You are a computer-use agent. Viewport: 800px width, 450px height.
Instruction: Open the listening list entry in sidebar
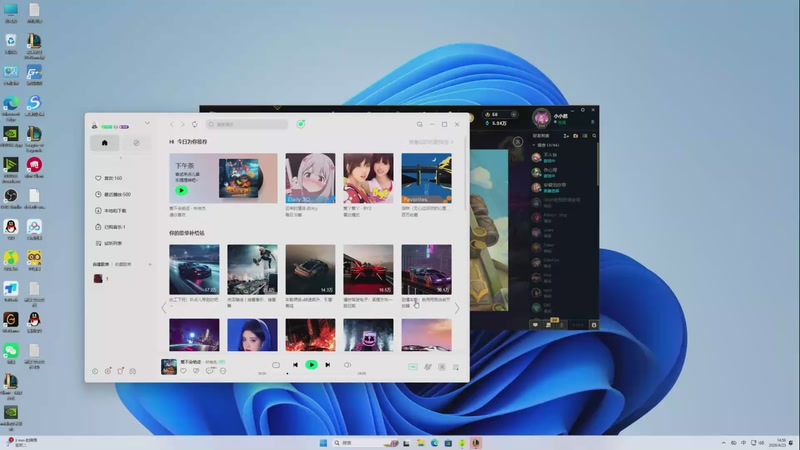click(109, 243)
